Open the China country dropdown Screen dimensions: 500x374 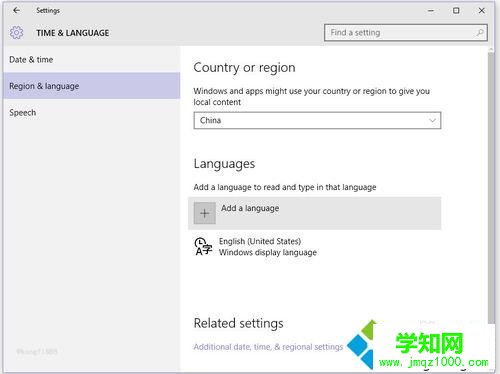[x=317, y=120]
